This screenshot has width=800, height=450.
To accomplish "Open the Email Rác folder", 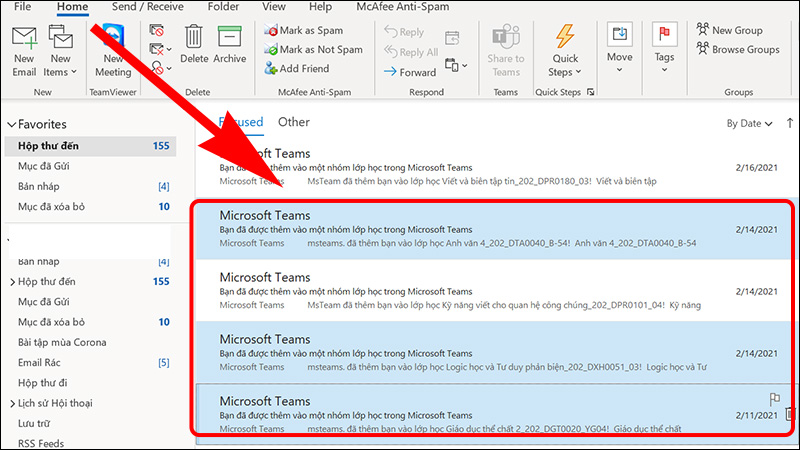I will 39,363.
